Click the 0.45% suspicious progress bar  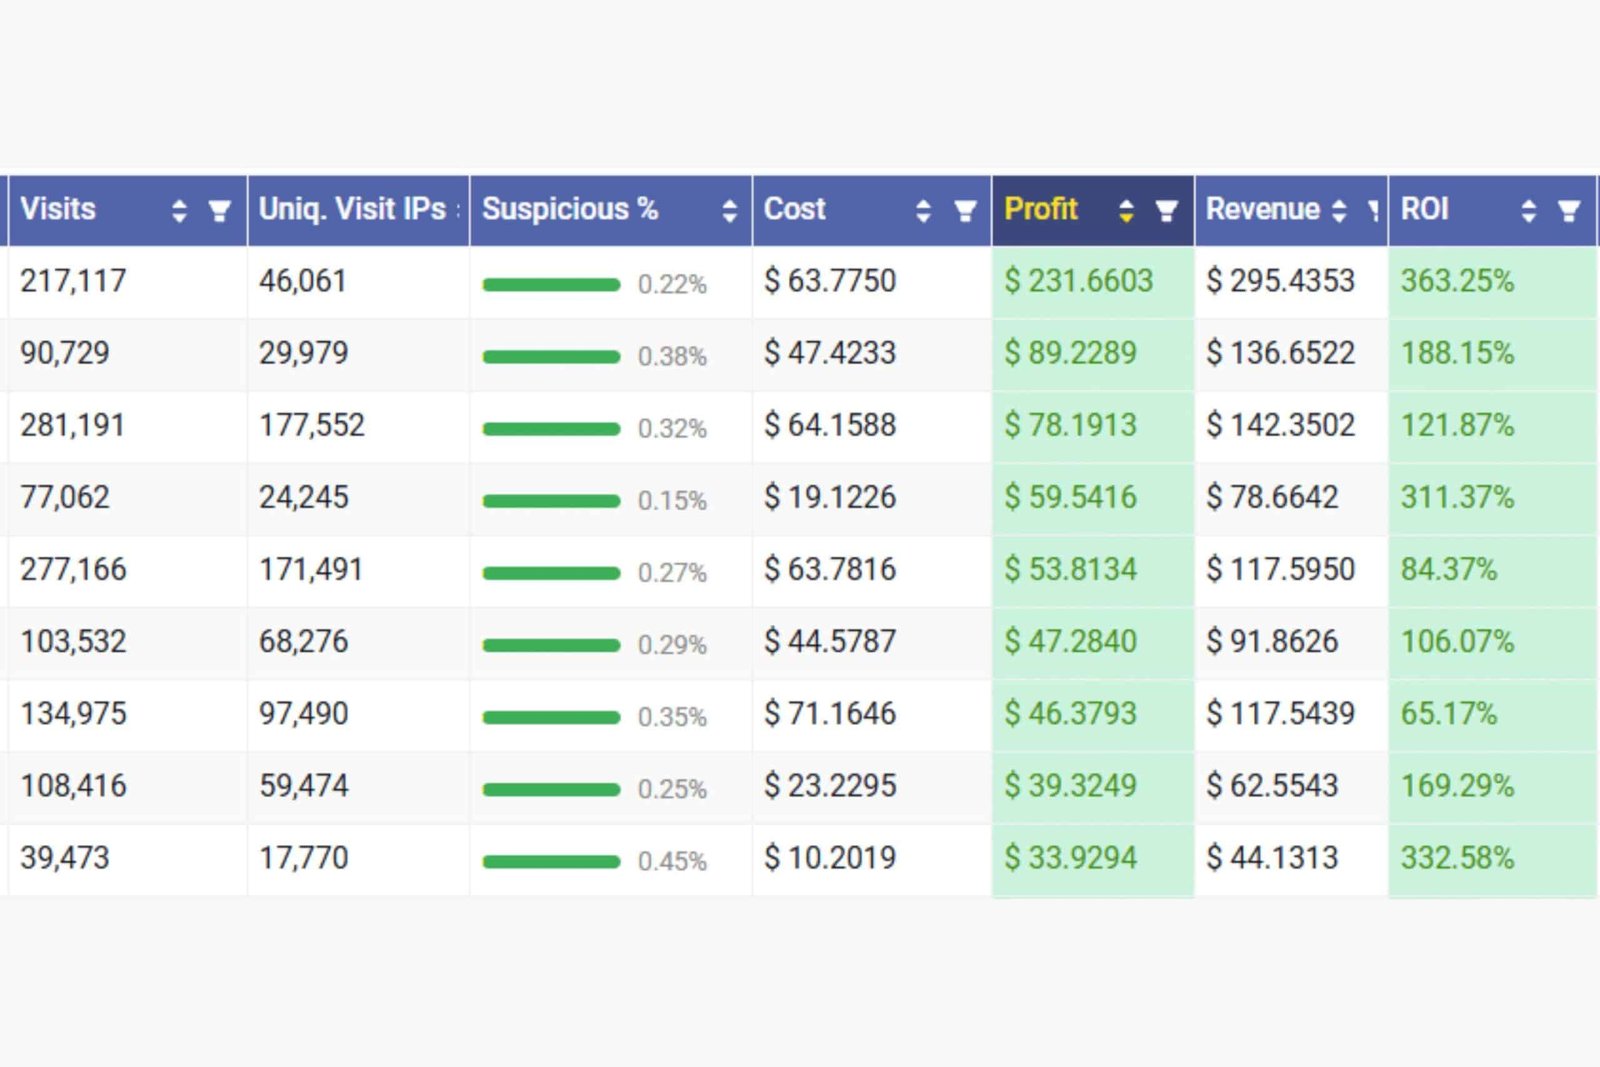pos(551,861)
